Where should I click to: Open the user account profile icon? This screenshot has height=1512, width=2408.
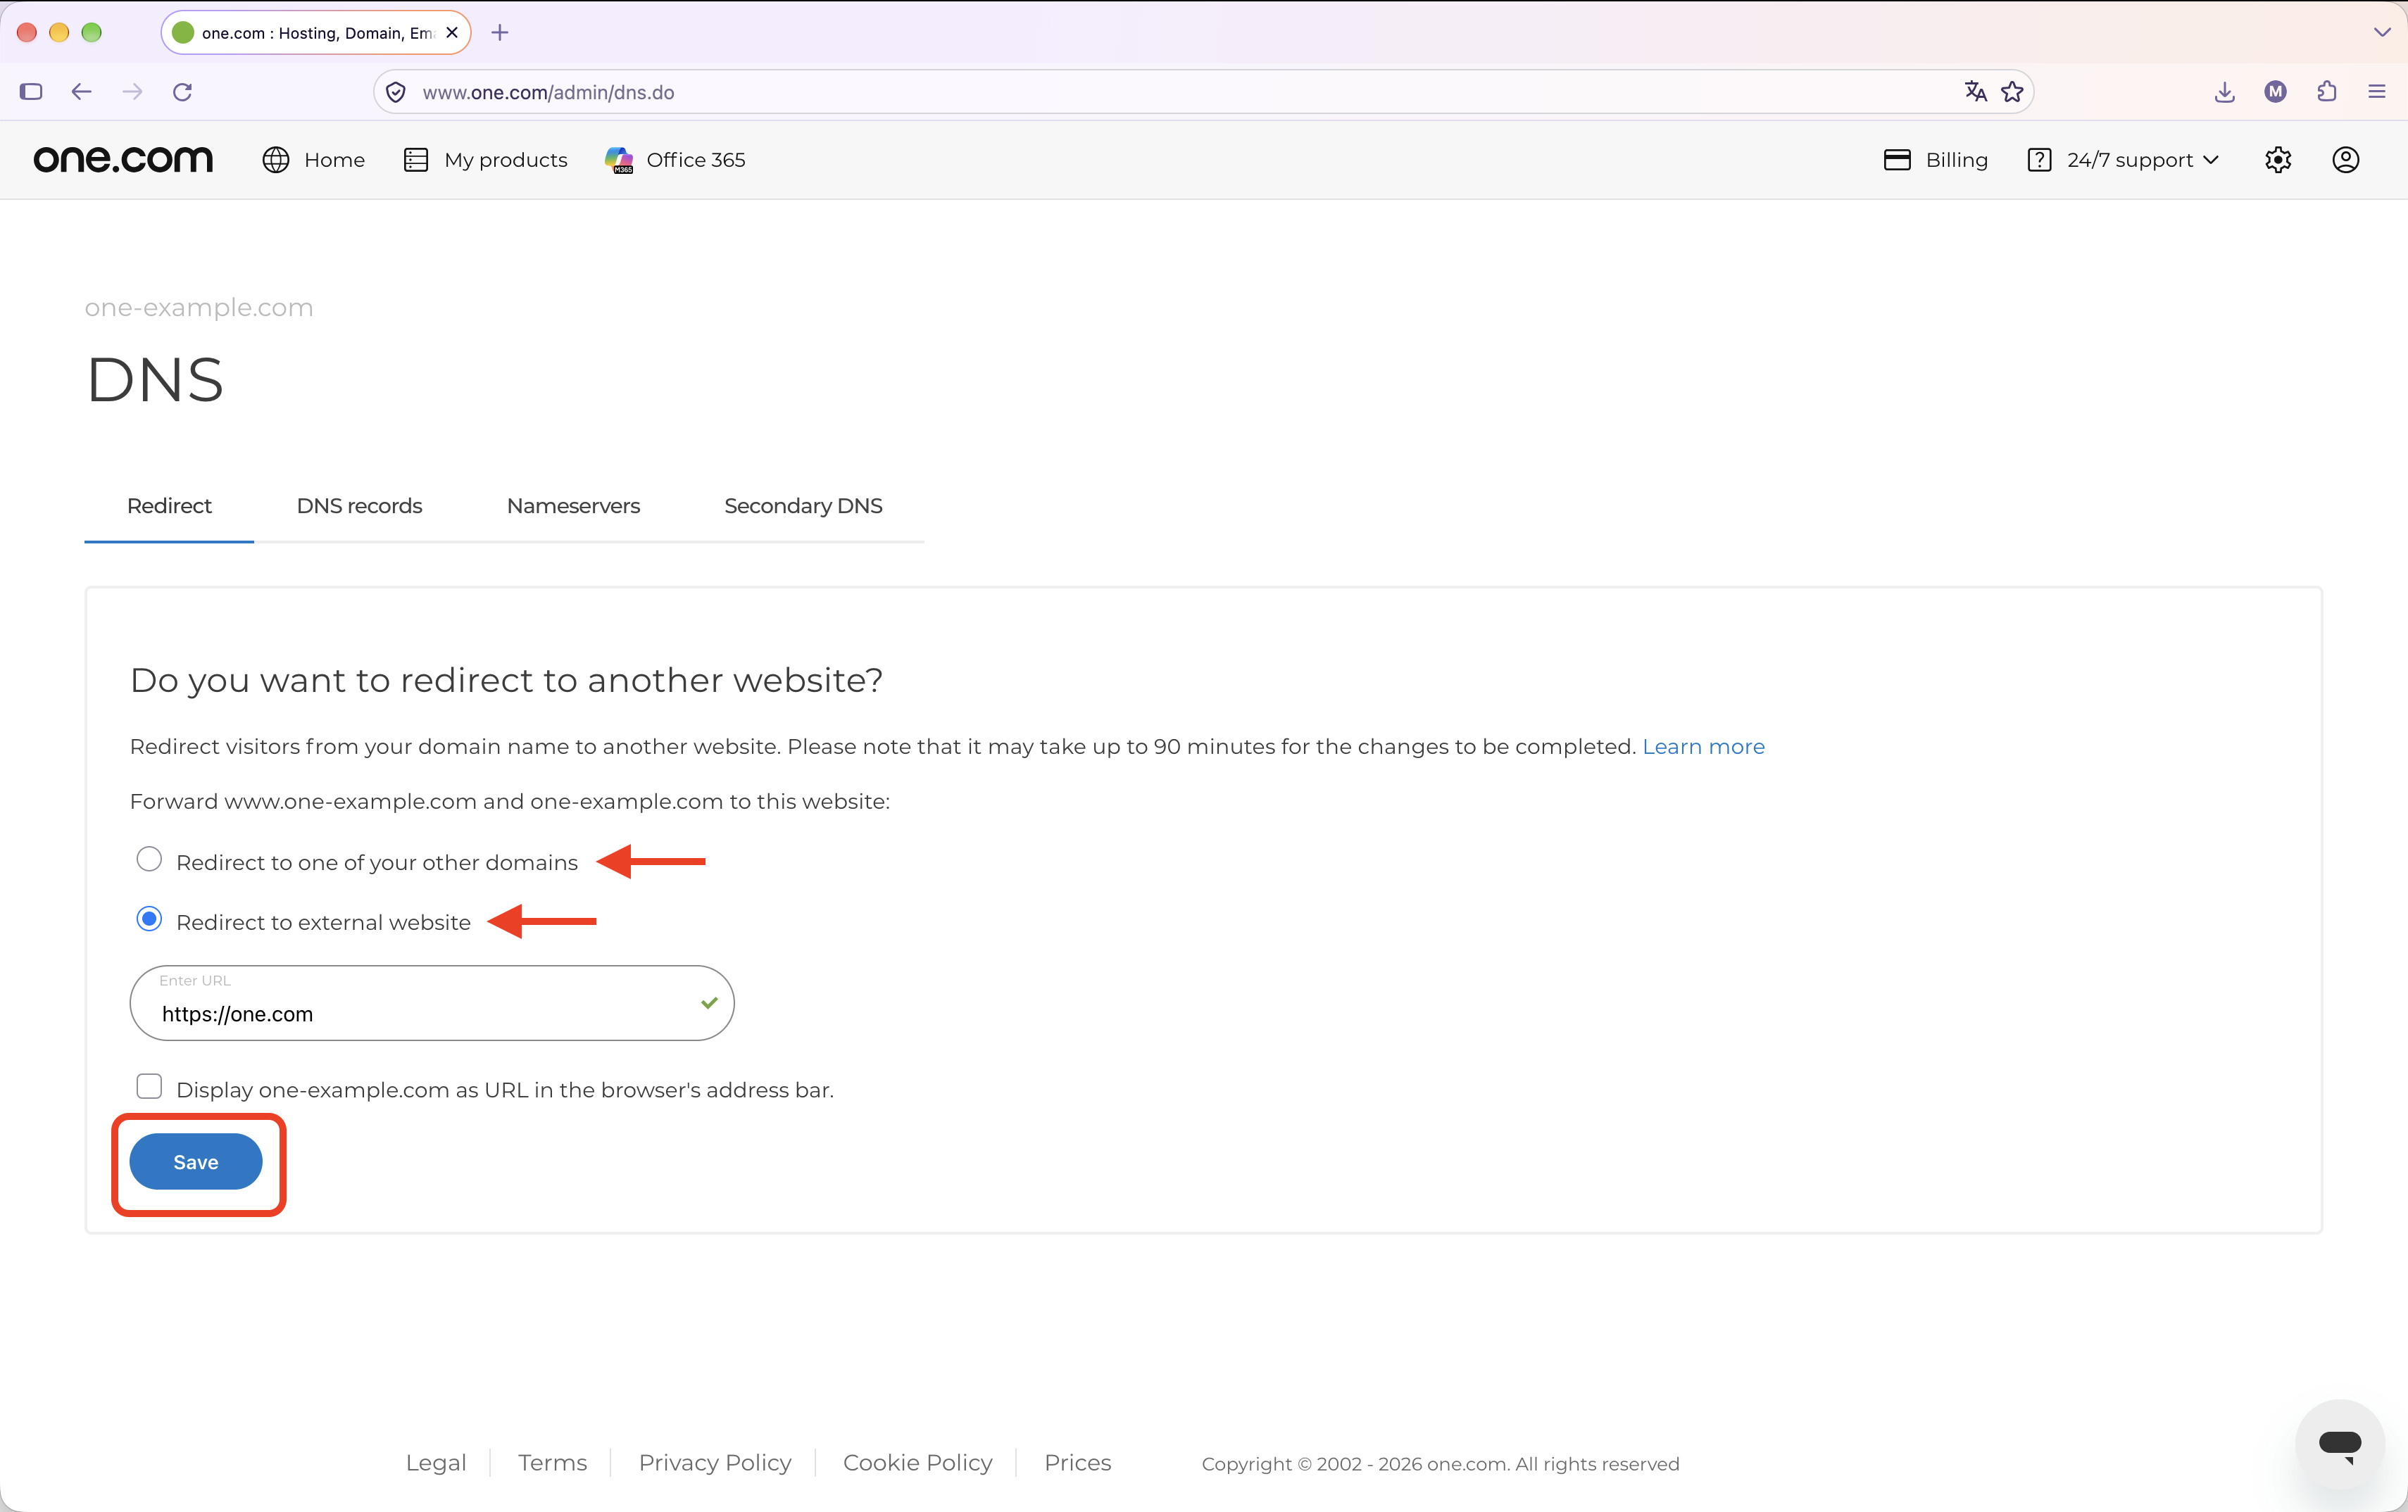click(x=2346, y=160)
